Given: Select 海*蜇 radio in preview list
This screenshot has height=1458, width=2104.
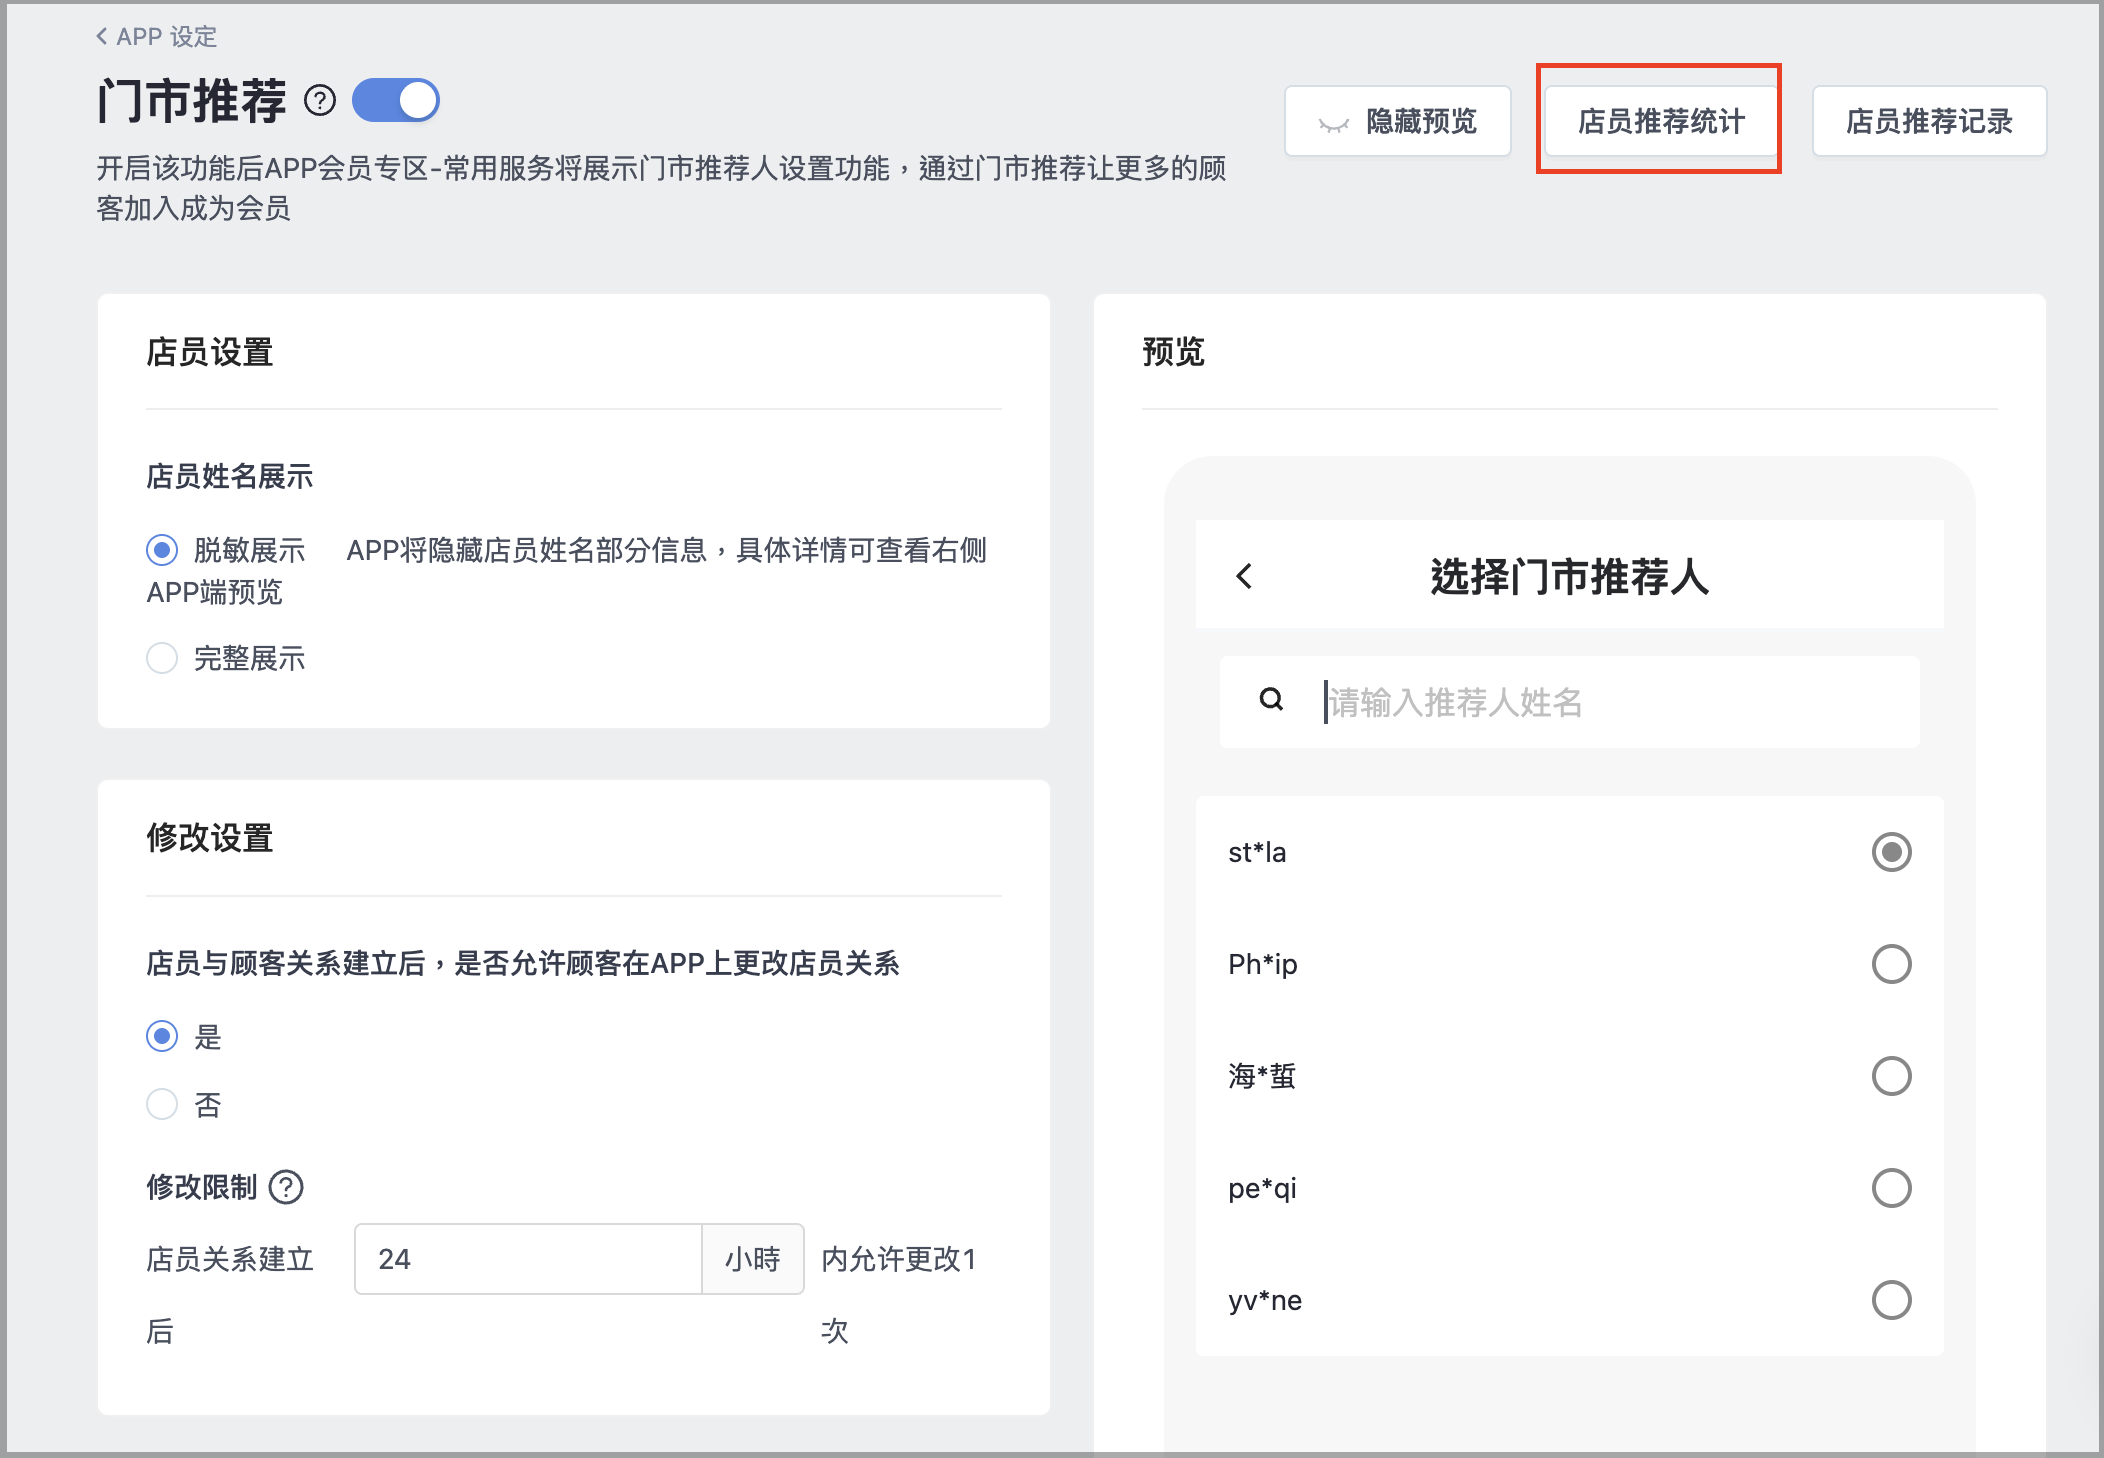Looking at the screenshot, I should pos(1891,1076).
